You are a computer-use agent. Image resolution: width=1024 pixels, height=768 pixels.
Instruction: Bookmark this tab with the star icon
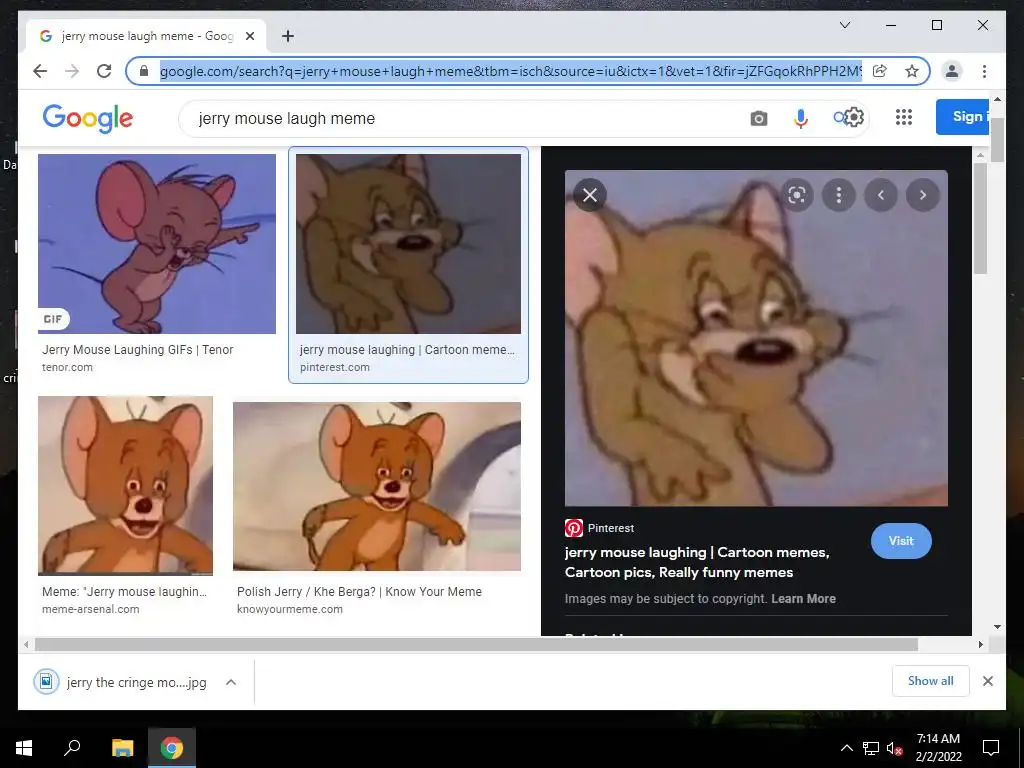[x=912, y=71]
